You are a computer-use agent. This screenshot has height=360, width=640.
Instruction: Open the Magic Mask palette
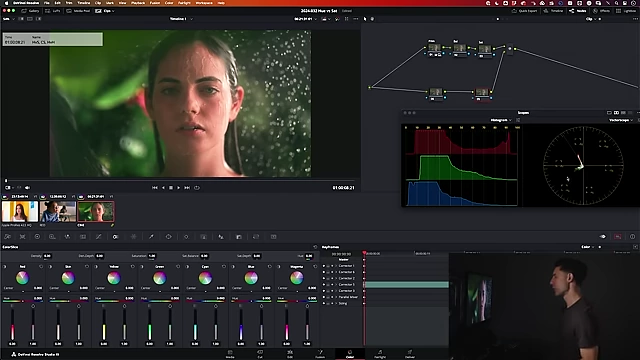[x=203, y=237]
